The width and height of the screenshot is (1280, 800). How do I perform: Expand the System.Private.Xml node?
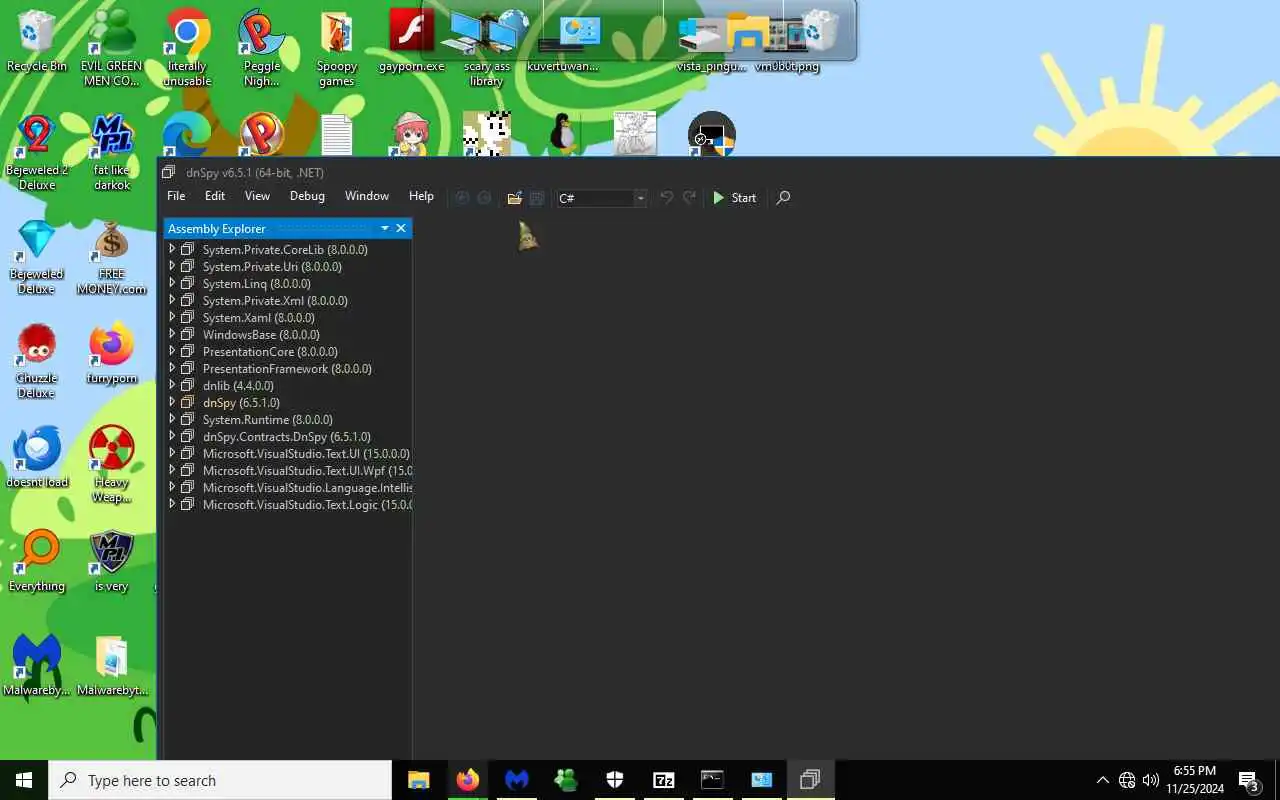172,300
